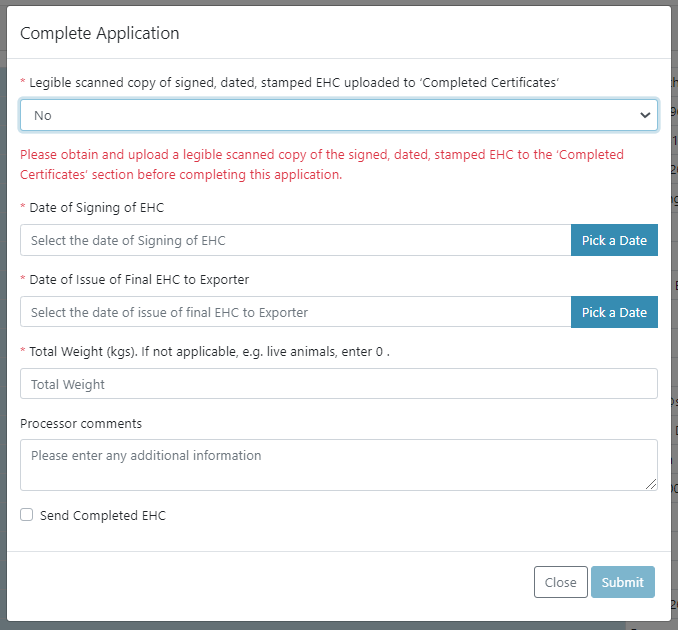Screen dimensions: 678x630
Task: Click the Date of Issue of Final EHC field
Action: tap(295, 312)
